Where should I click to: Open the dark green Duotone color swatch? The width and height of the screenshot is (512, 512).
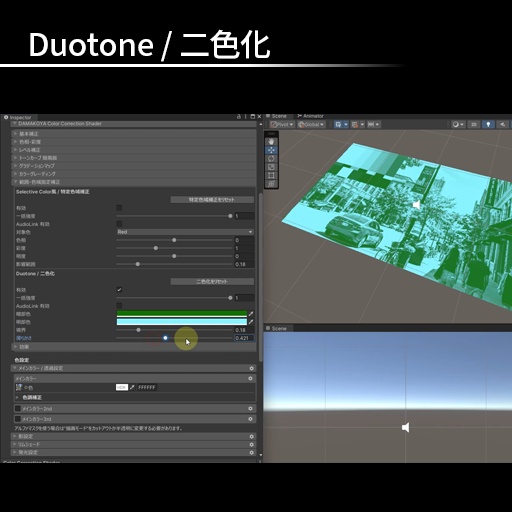pos(182,314)
